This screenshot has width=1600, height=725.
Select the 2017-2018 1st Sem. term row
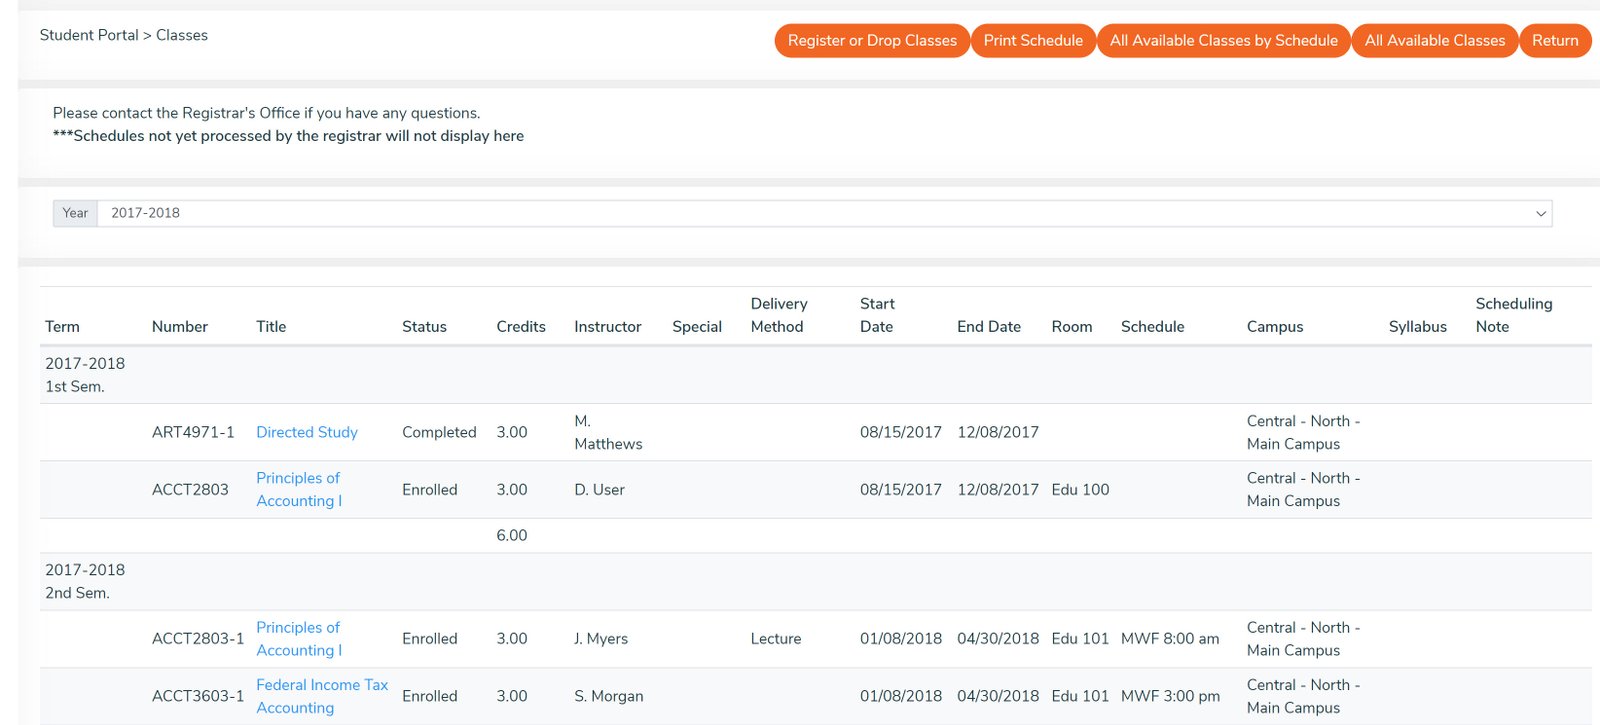(816, 375)
